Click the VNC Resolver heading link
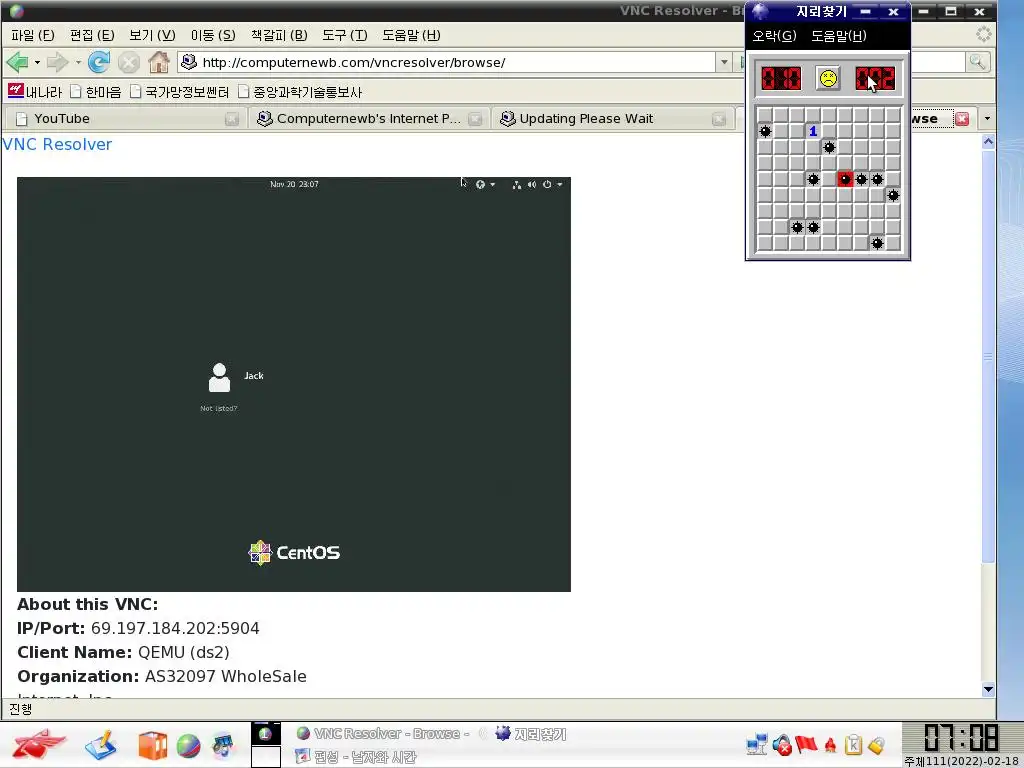 click(57, 144)
